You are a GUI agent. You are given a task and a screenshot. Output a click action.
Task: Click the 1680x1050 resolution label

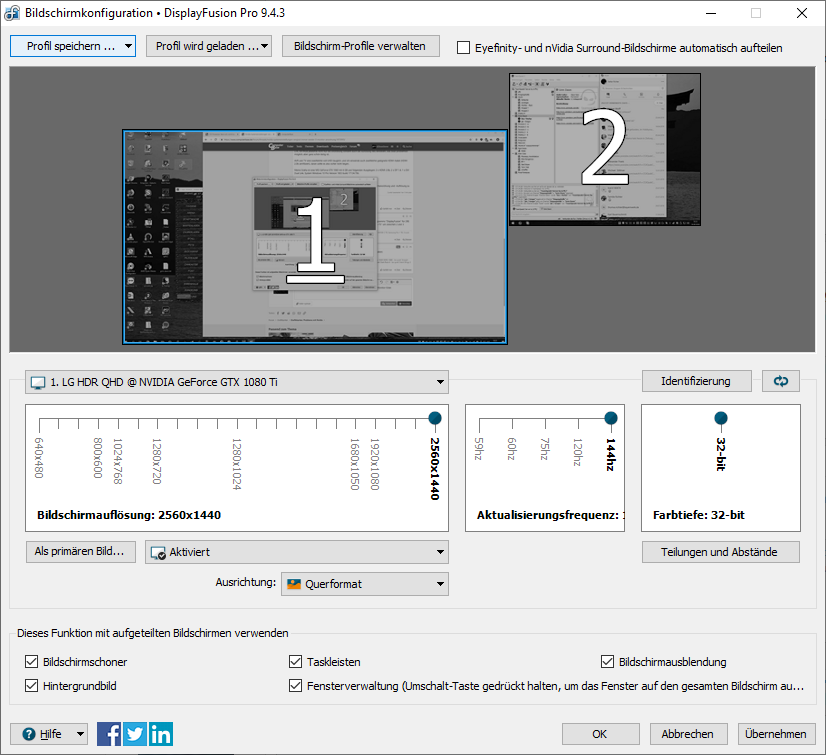tap(355, 464)
